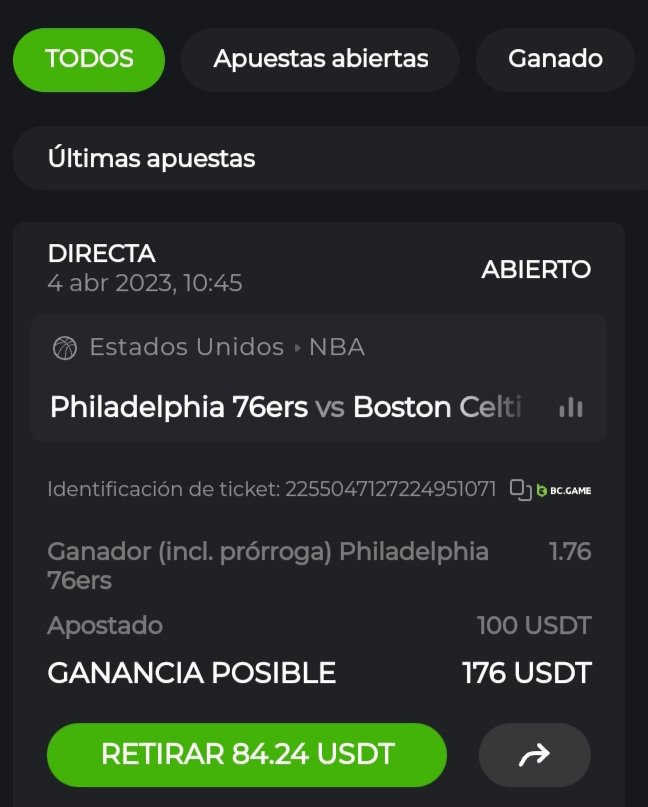Open the Ganado tab

click(555, 59)
